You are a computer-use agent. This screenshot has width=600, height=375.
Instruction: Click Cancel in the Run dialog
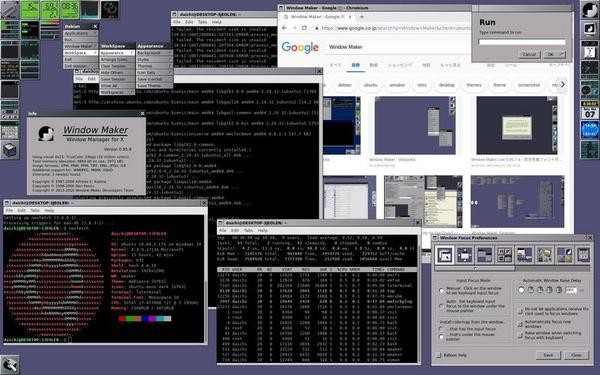click(529, 54)
